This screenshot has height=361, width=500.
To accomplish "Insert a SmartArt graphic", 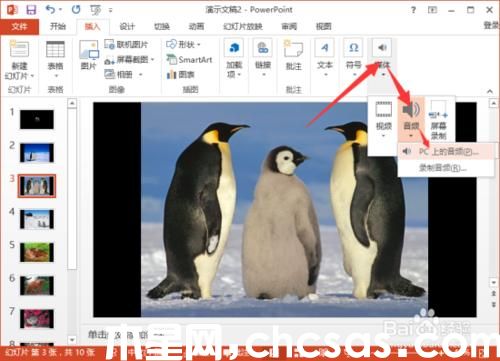I will [189, 60].
